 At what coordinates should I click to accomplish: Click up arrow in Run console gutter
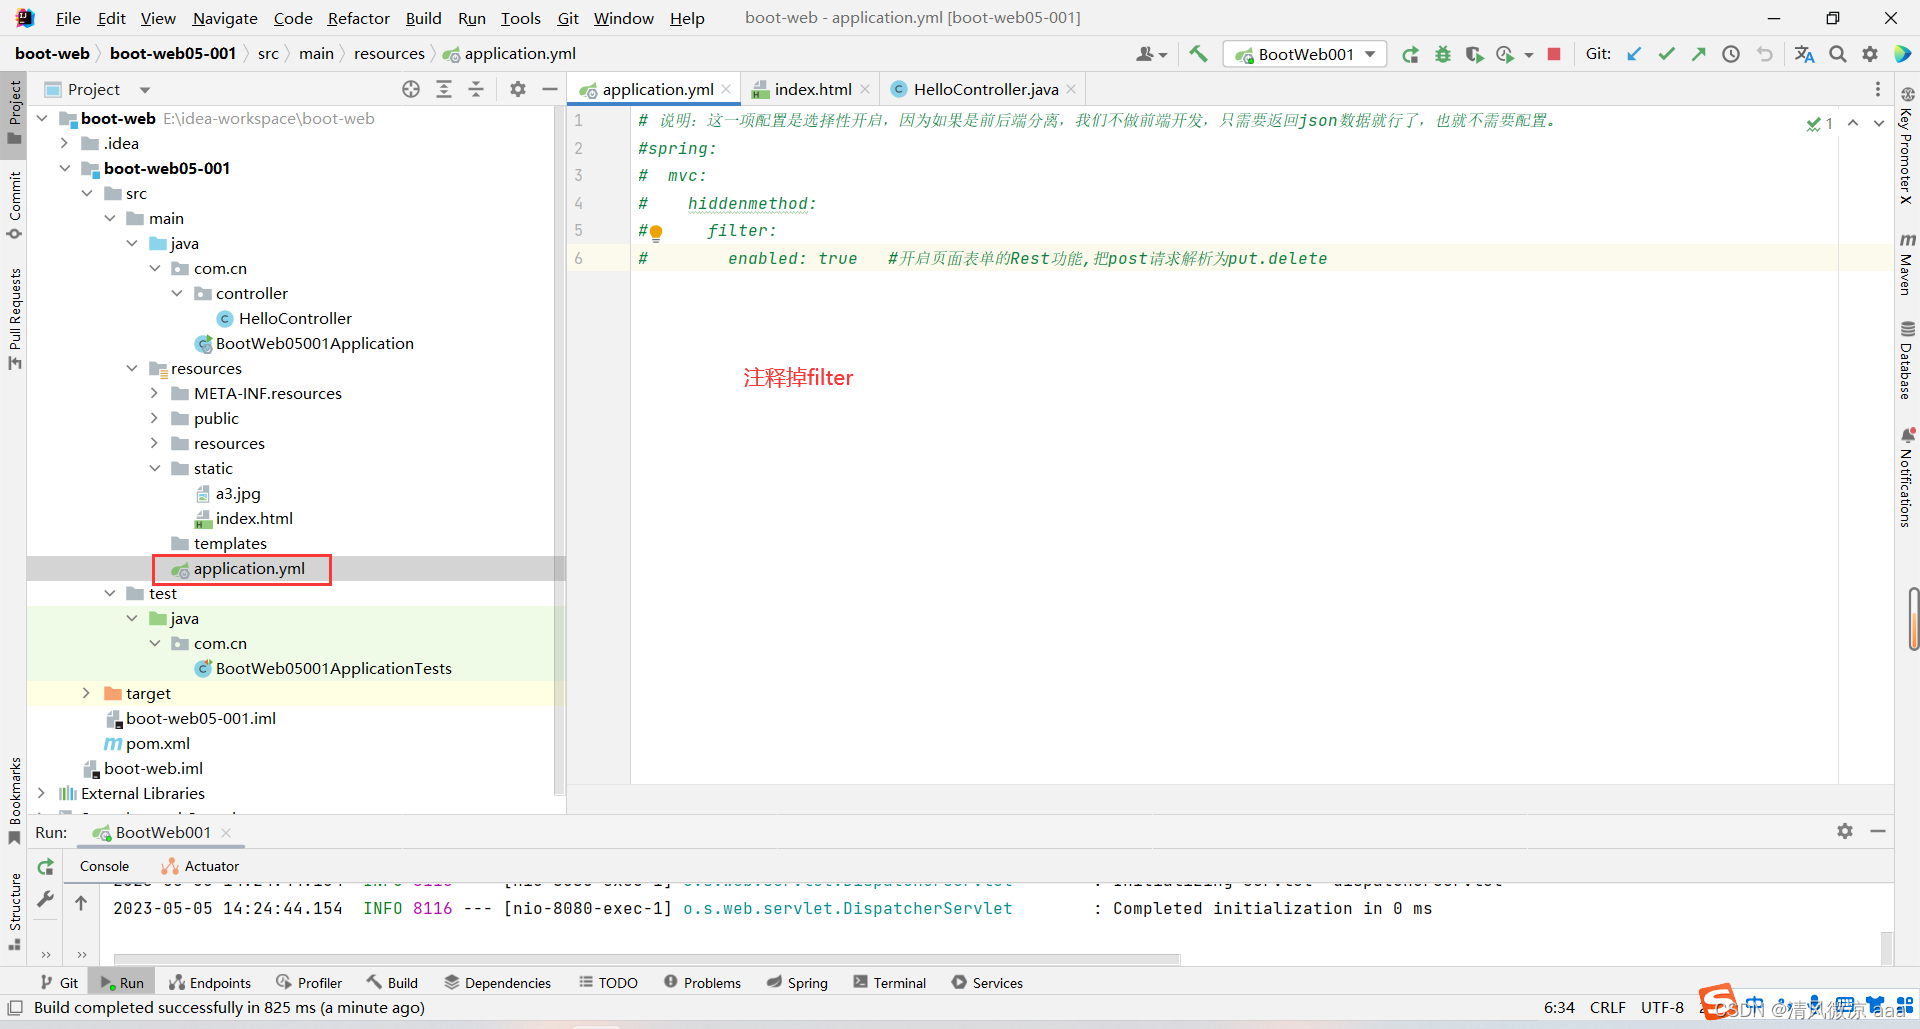point(81,903)
